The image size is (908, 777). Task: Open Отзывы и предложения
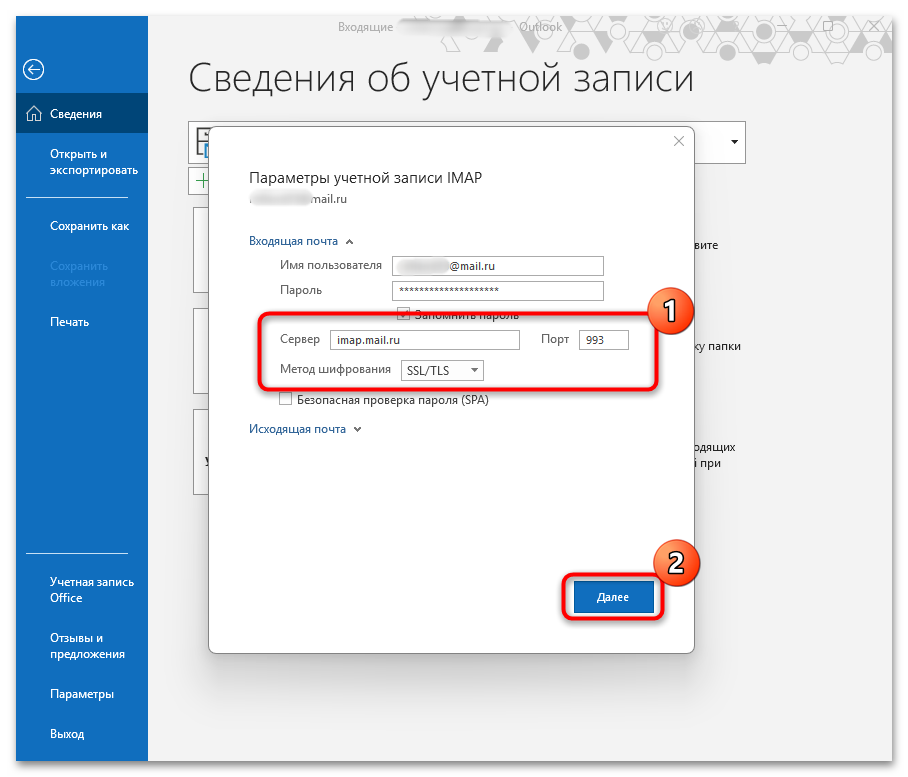(87, 646)
